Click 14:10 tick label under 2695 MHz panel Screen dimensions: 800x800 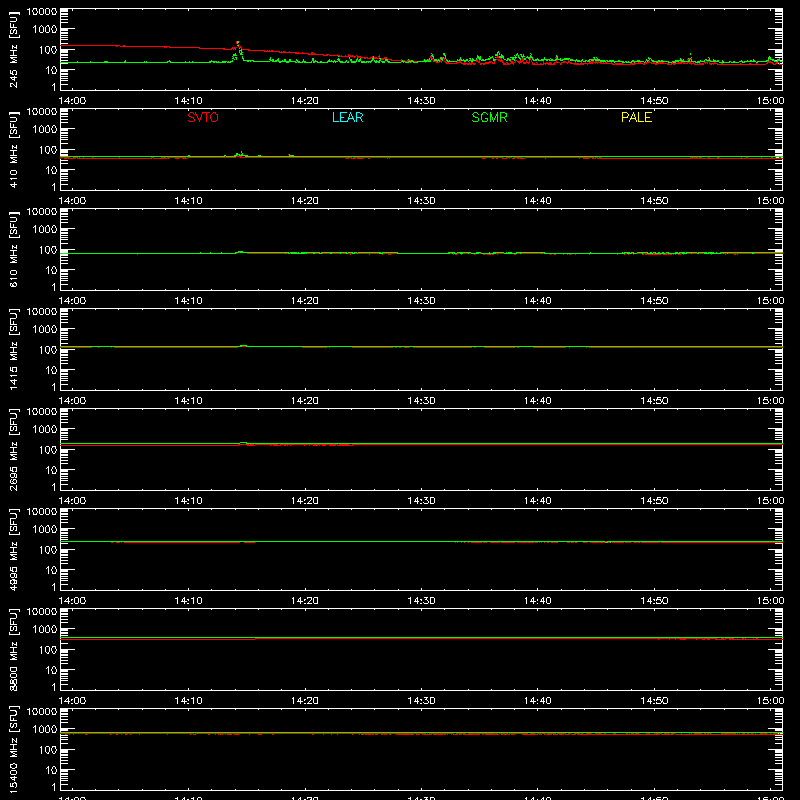click(x=189, y=501)
